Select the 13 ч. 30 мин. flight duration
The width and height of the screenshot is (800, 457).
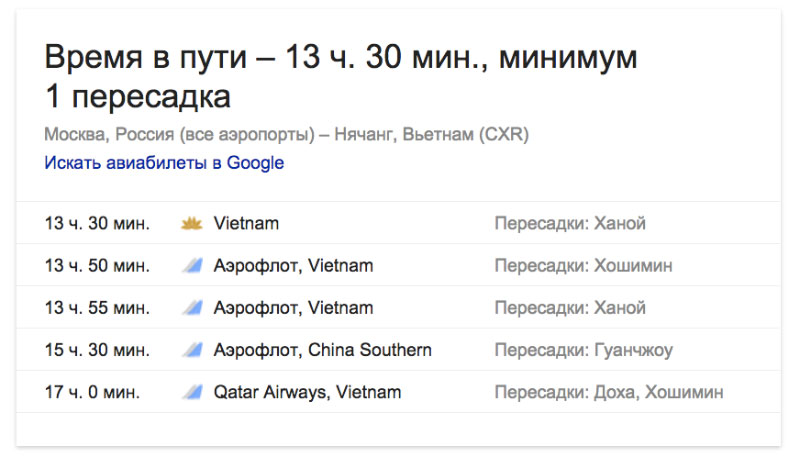coord(97,224)
